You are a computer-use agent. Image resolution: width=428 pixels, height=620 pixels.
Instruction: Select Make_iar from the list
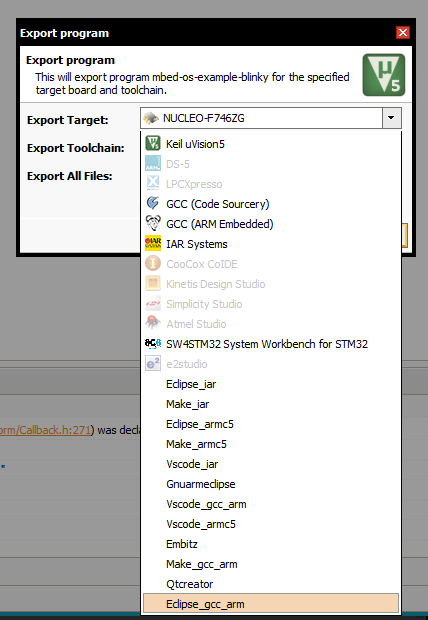[271, 404]
